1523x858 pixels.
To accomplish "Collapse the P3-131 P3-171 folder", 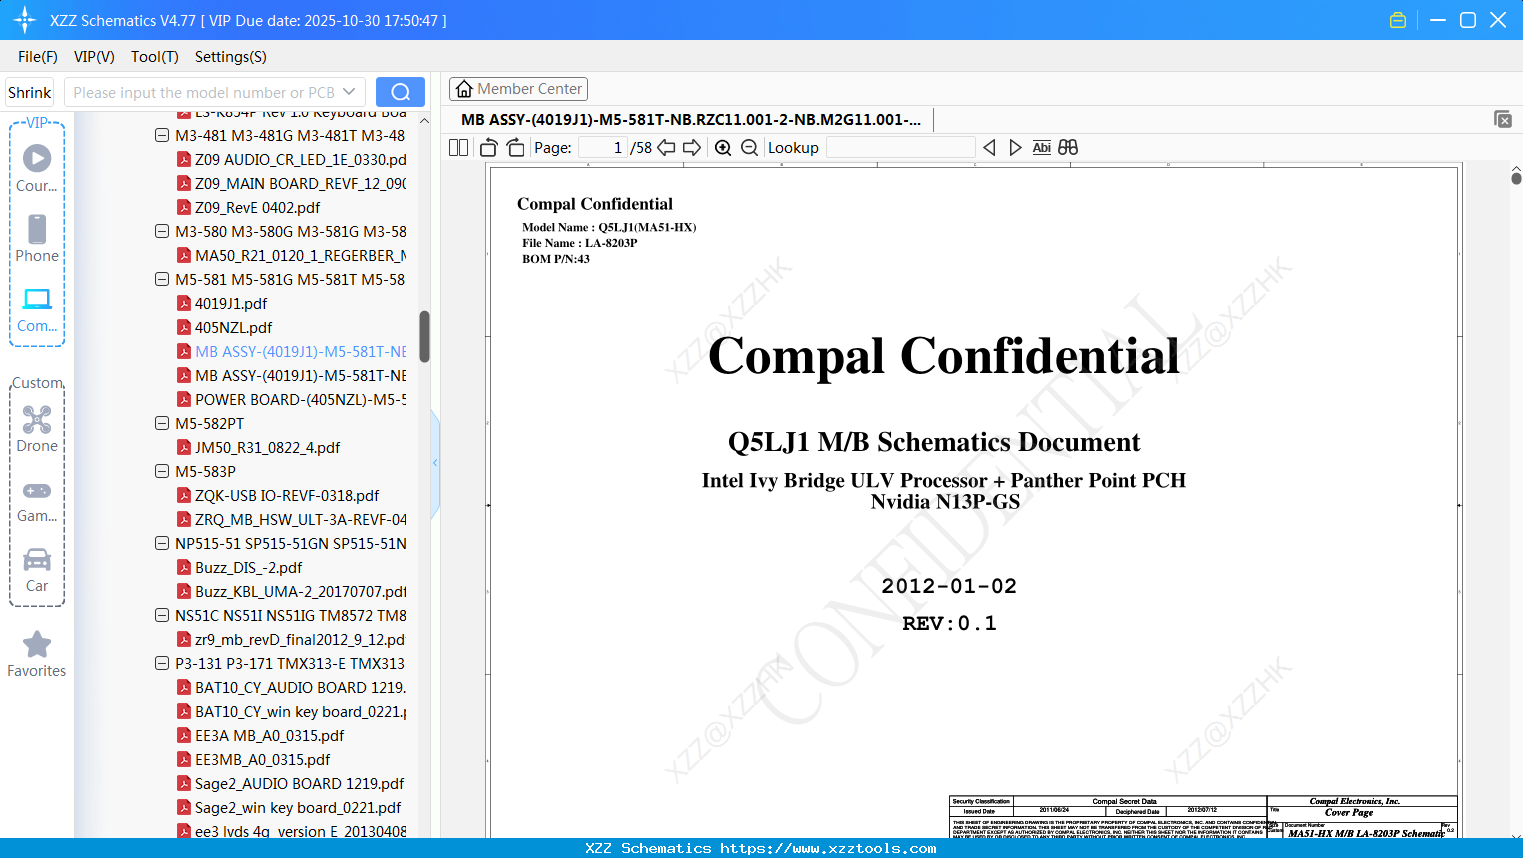I will click(162, 663).
